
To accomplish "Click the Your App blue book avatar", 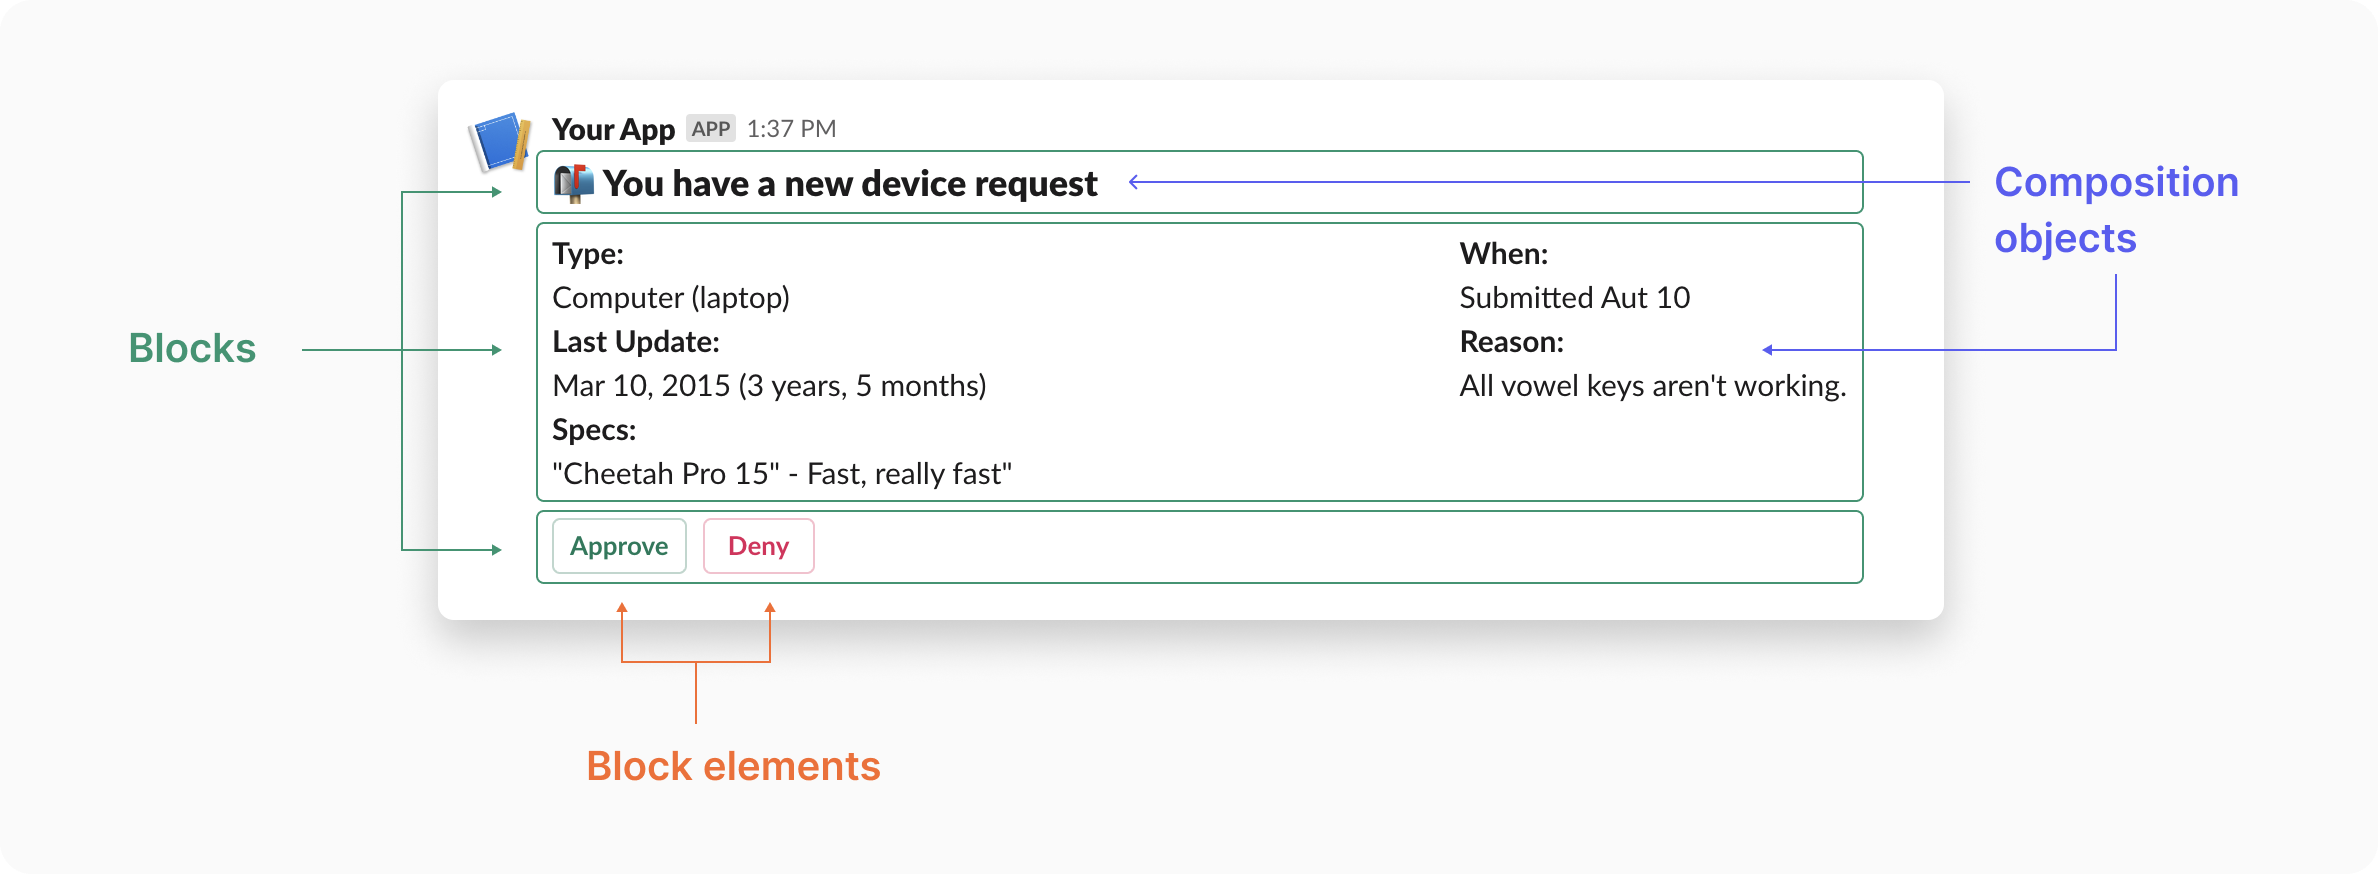I will [500, 142].
